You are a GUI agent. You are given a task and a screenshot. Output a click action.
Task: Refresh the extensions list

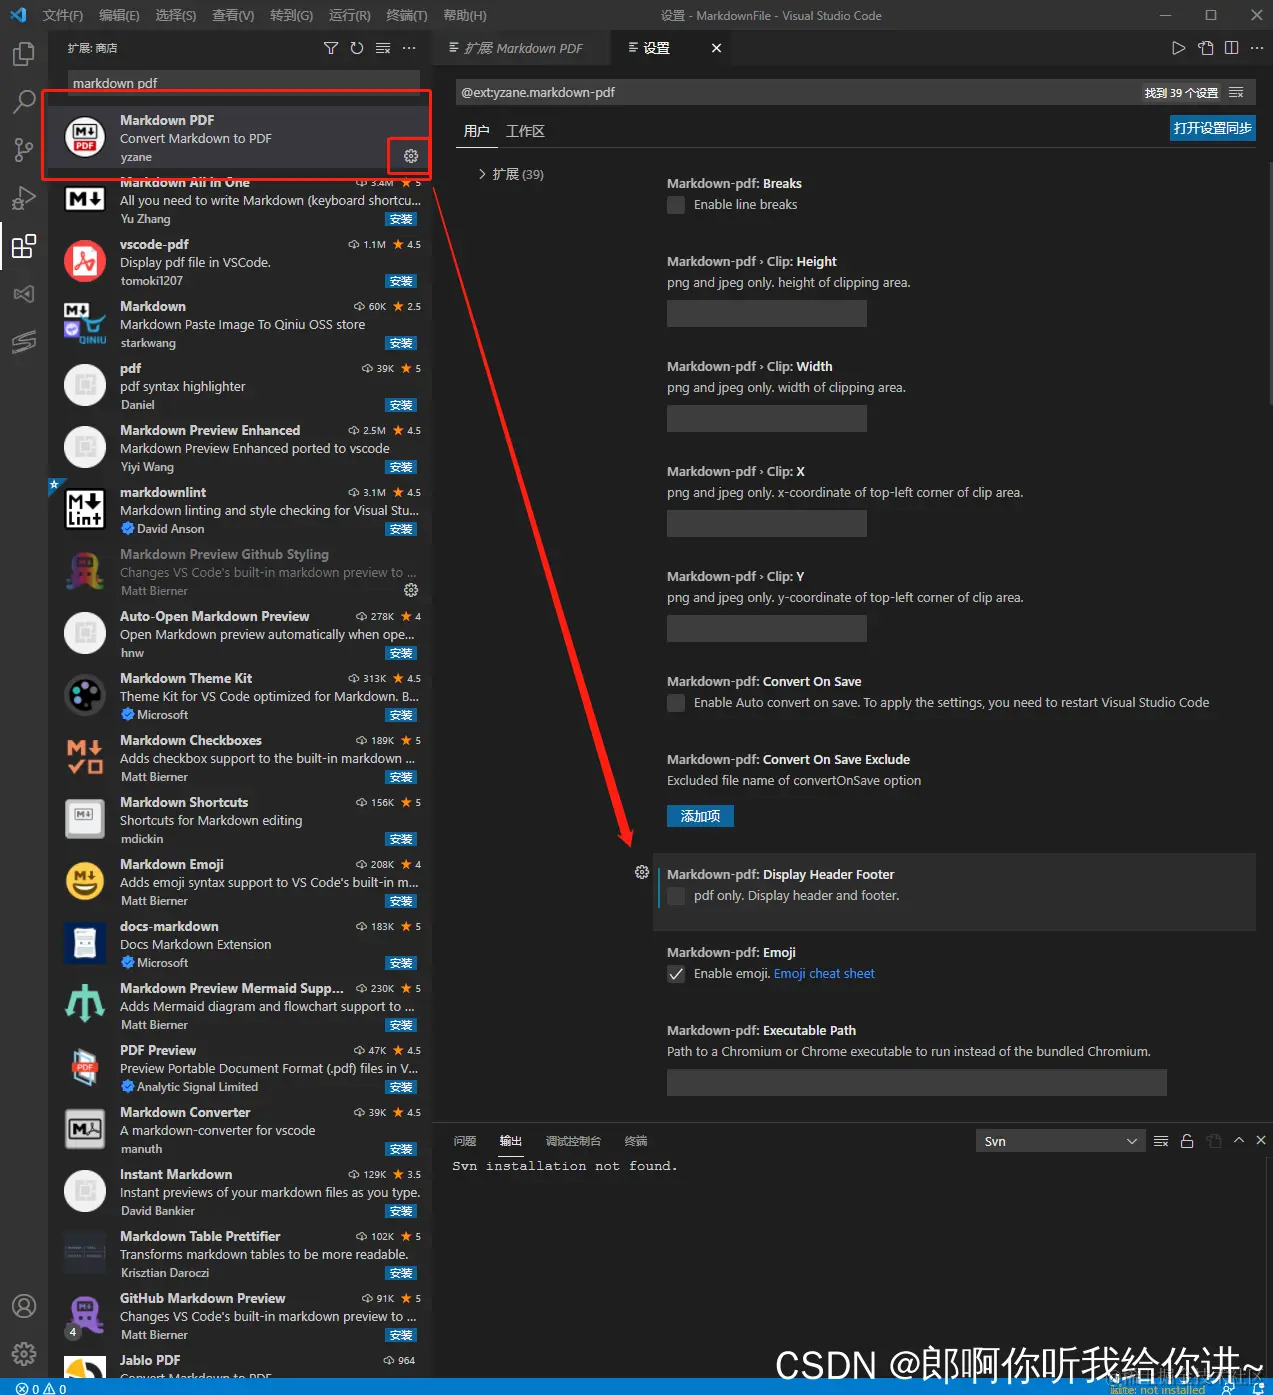357,48
